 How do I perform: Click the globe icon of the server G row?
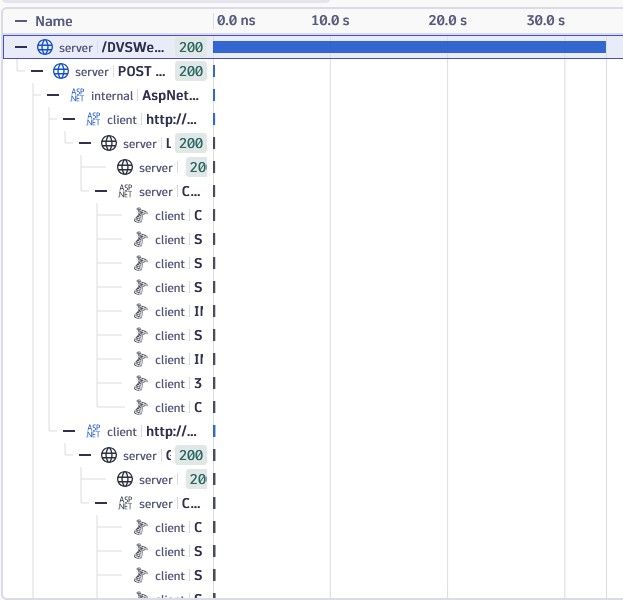point(109,455)
